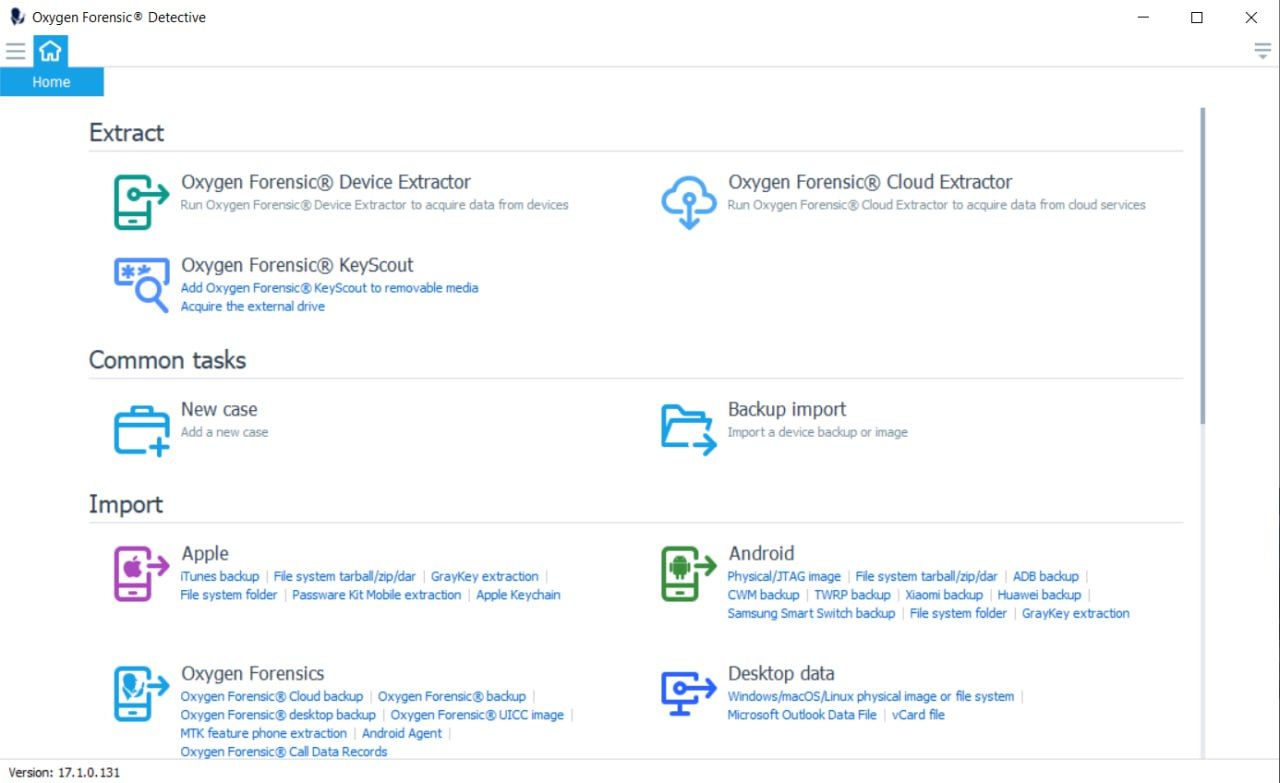Click the vertical scrollbar thumb
Viewport: 1280px width, 783px height.
pos(1202,265)
